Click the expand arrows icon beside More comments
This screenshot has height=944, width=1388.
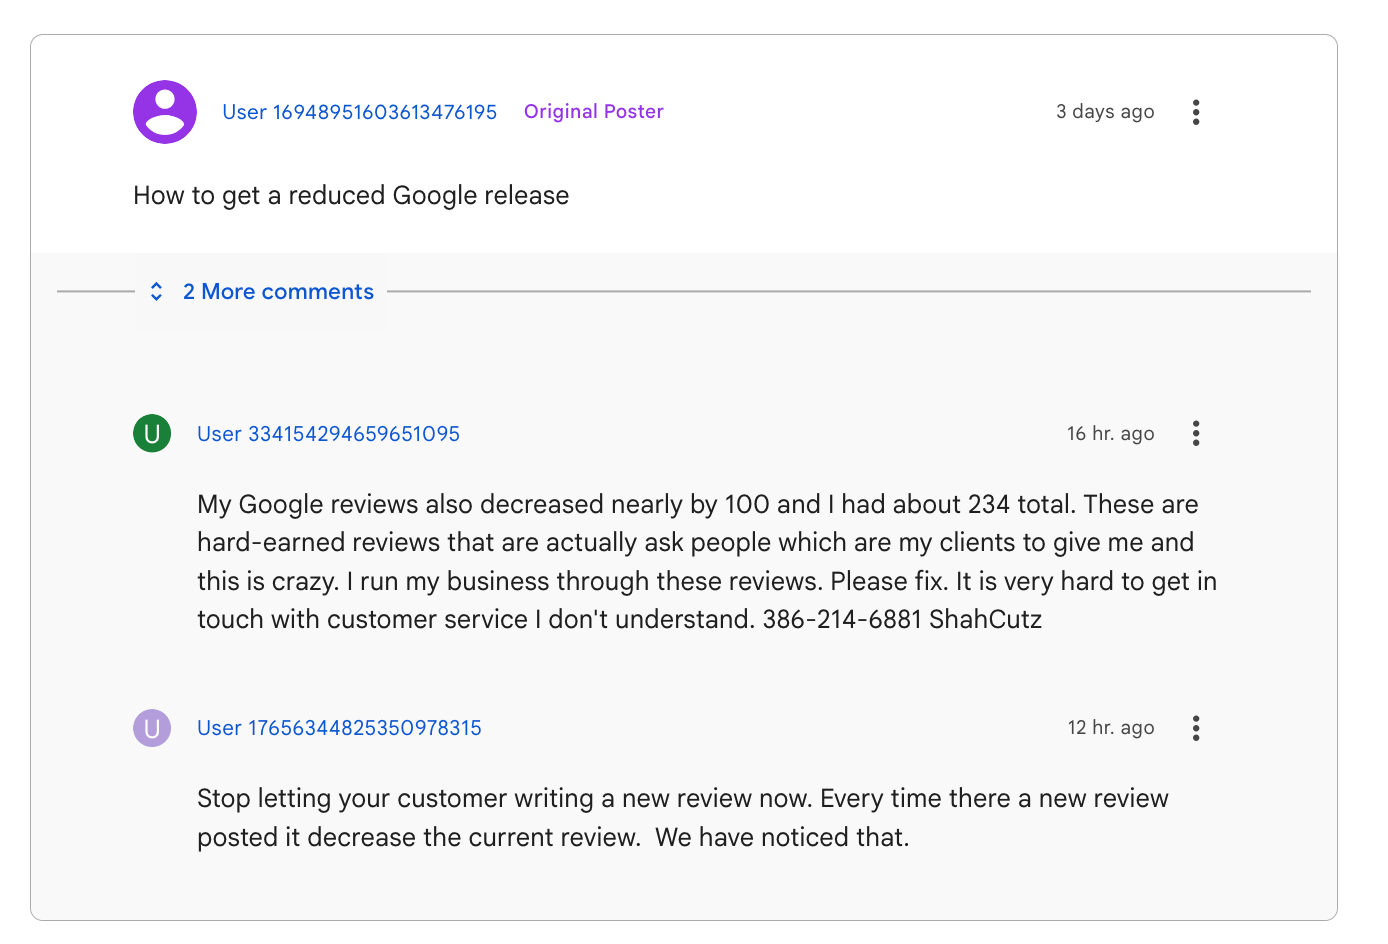[156, 291]
